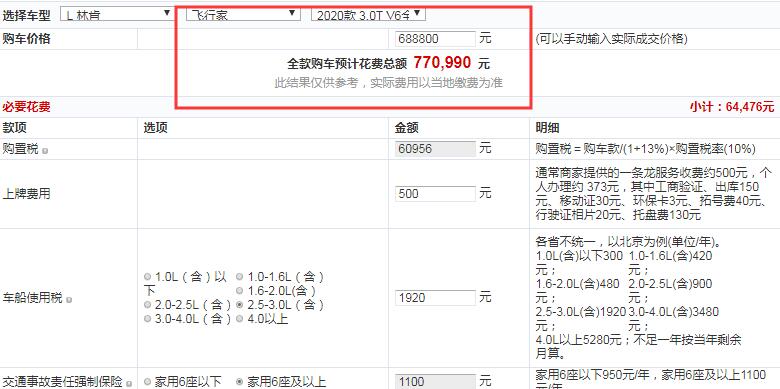This screenshot has width=780, height=389.
Task: Select the 3.0-4.0L（含）radio button
Action: 147,319
